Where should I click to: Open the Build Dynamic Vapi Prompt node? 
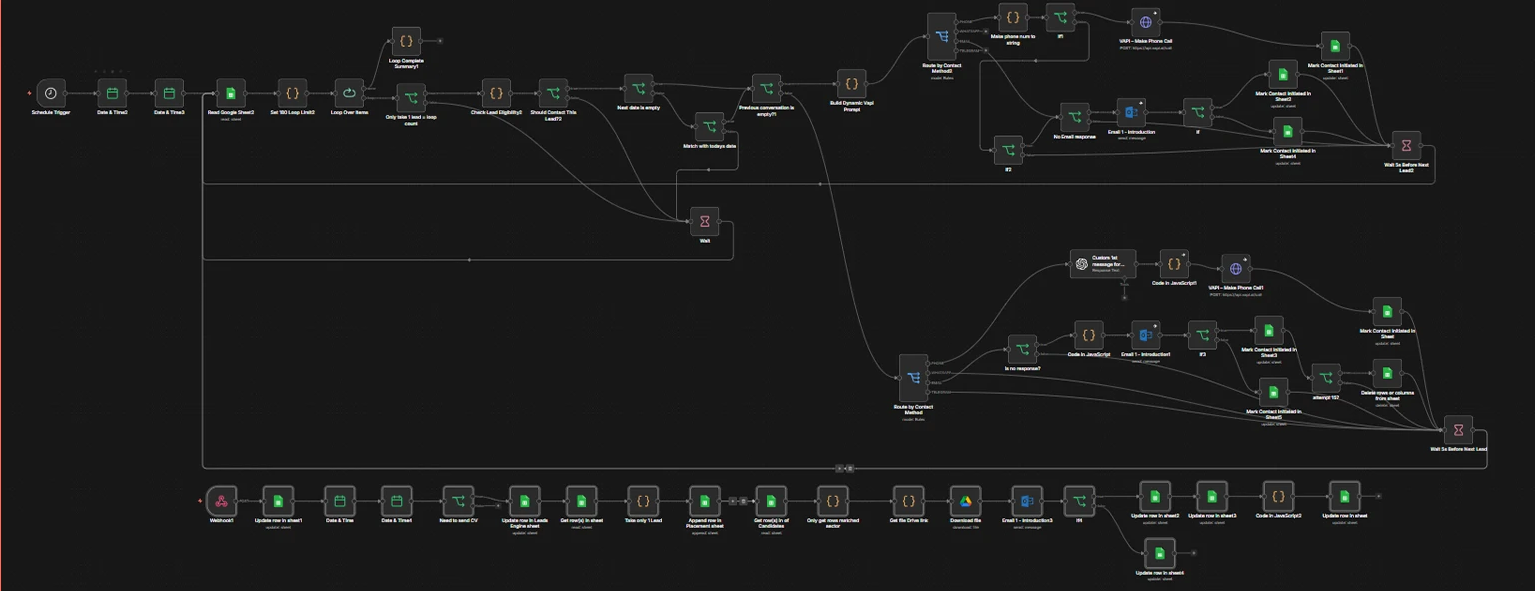[x=851, y=85]
